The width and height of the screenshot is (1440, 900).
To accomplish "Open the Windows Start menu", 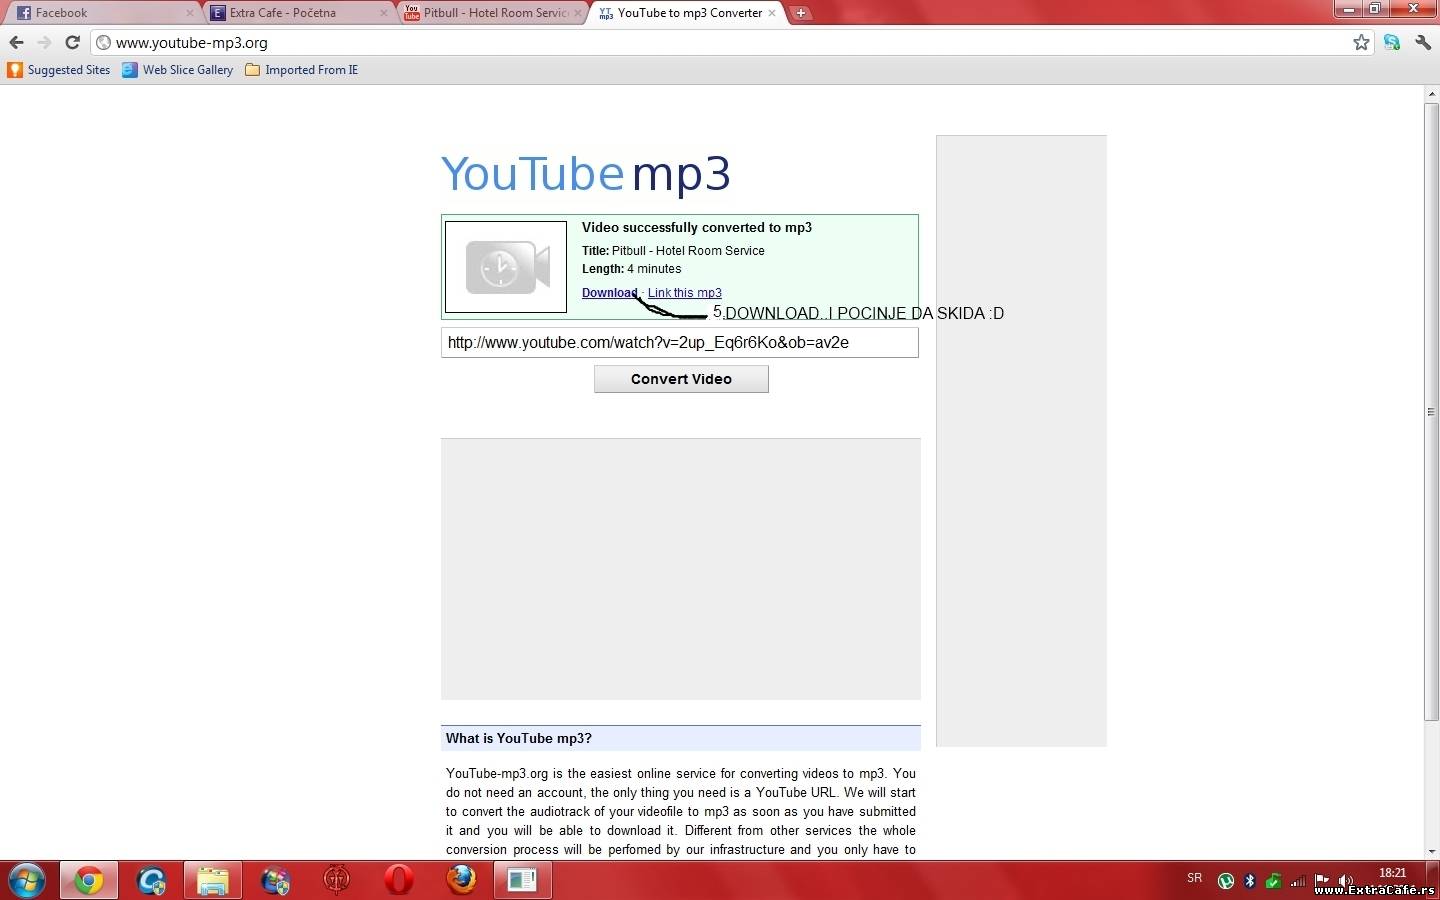I will pyautogui.click(x=26, y=880).
